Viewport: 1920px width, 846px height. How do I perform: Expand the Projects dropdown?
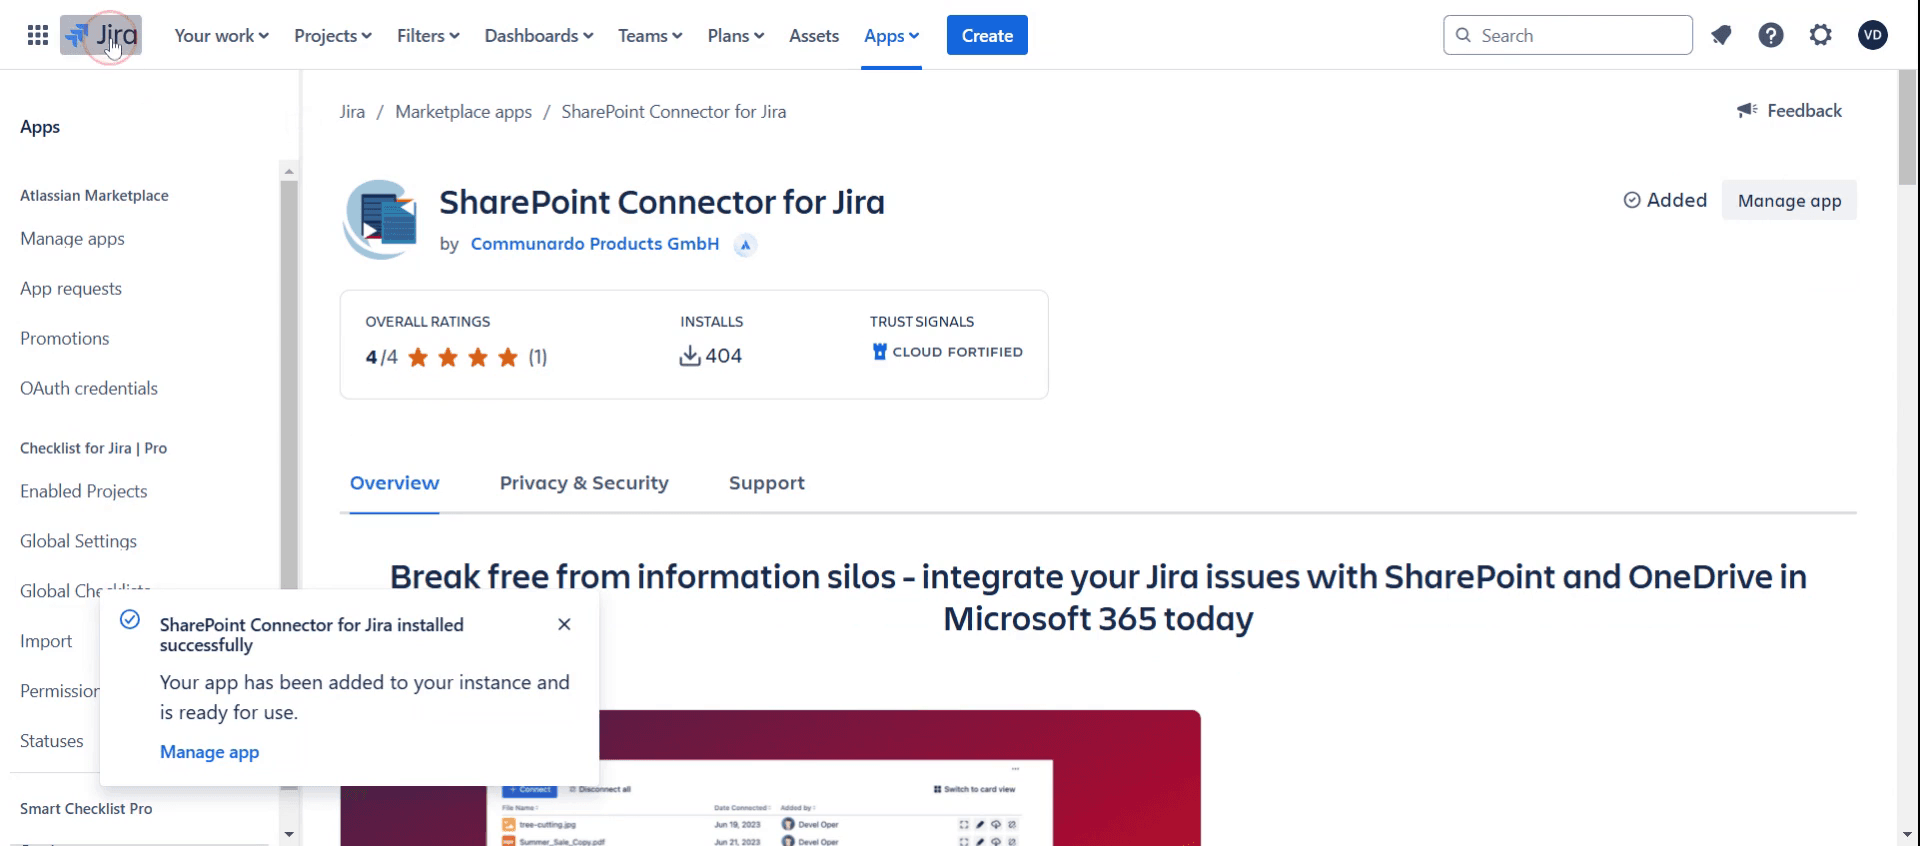click(333, 36)
